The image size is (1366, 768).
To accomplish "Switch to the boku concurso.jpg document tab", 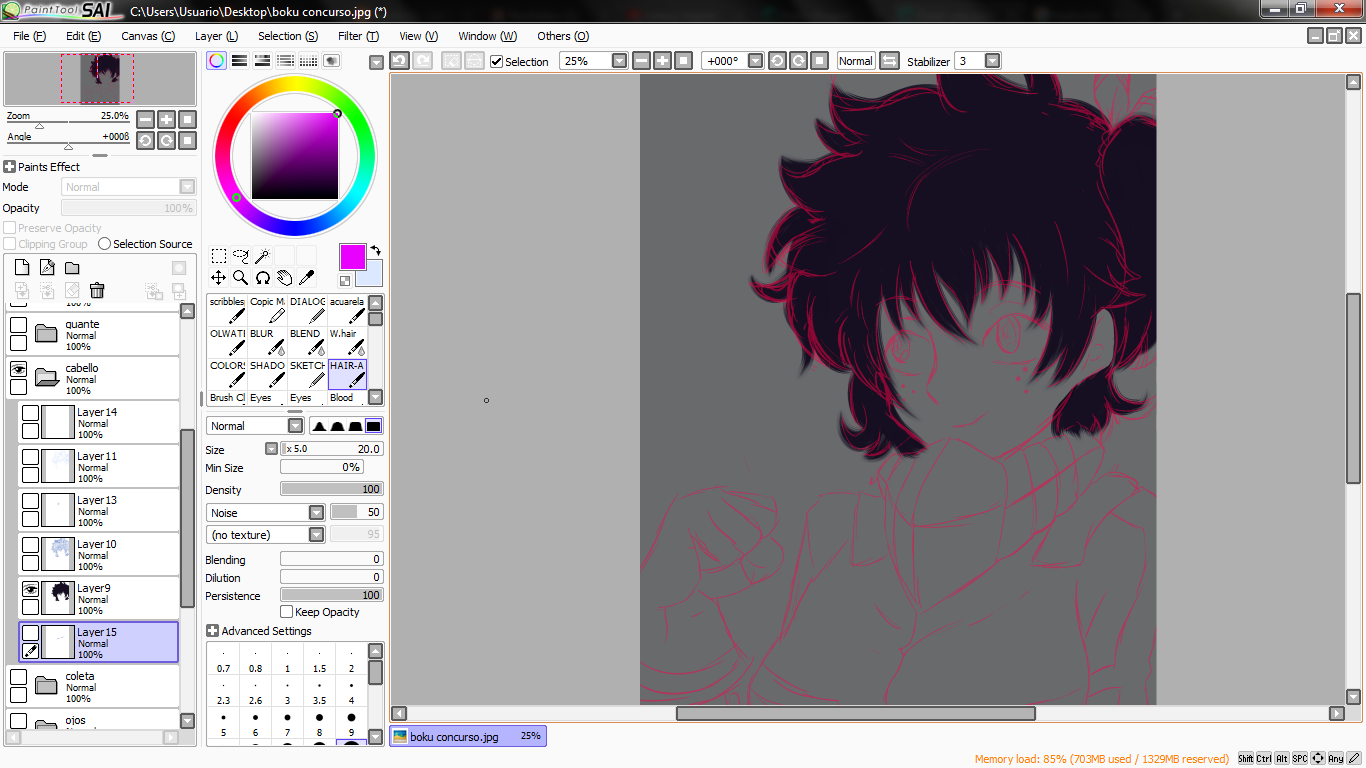I will [x=468, y=736].
